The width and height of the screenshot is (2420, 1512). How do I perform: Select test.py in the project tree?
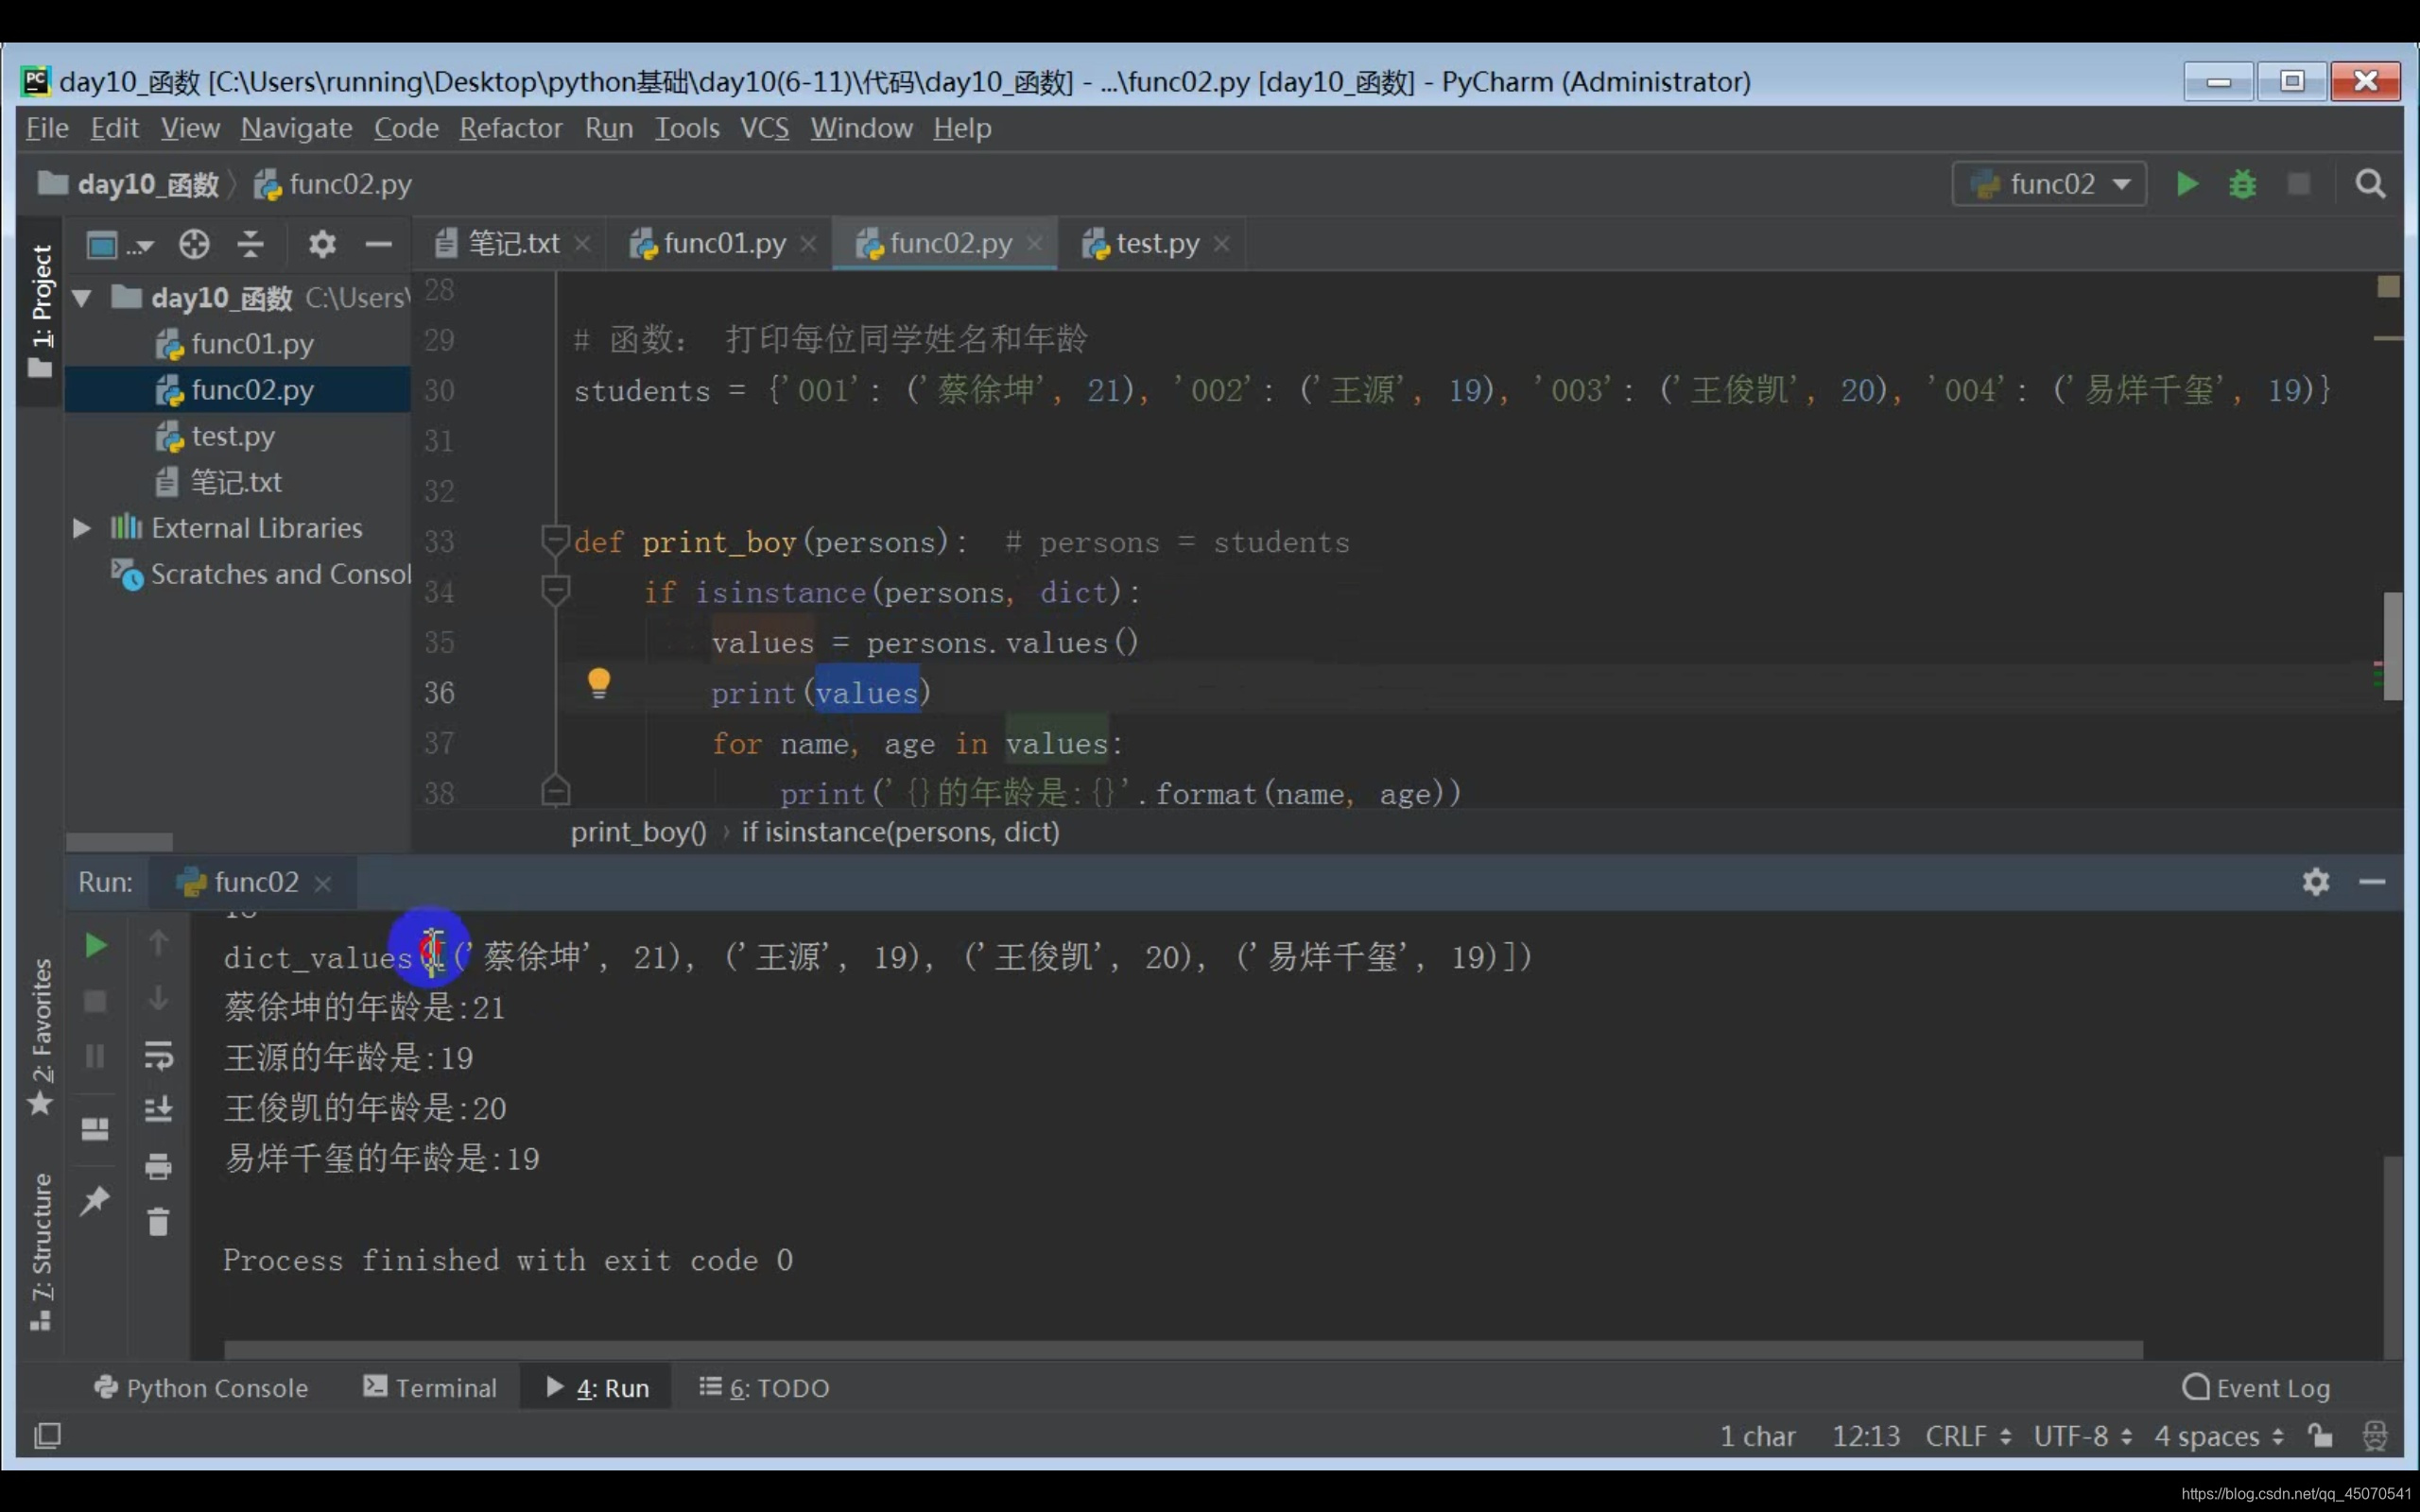pos(232,436)
